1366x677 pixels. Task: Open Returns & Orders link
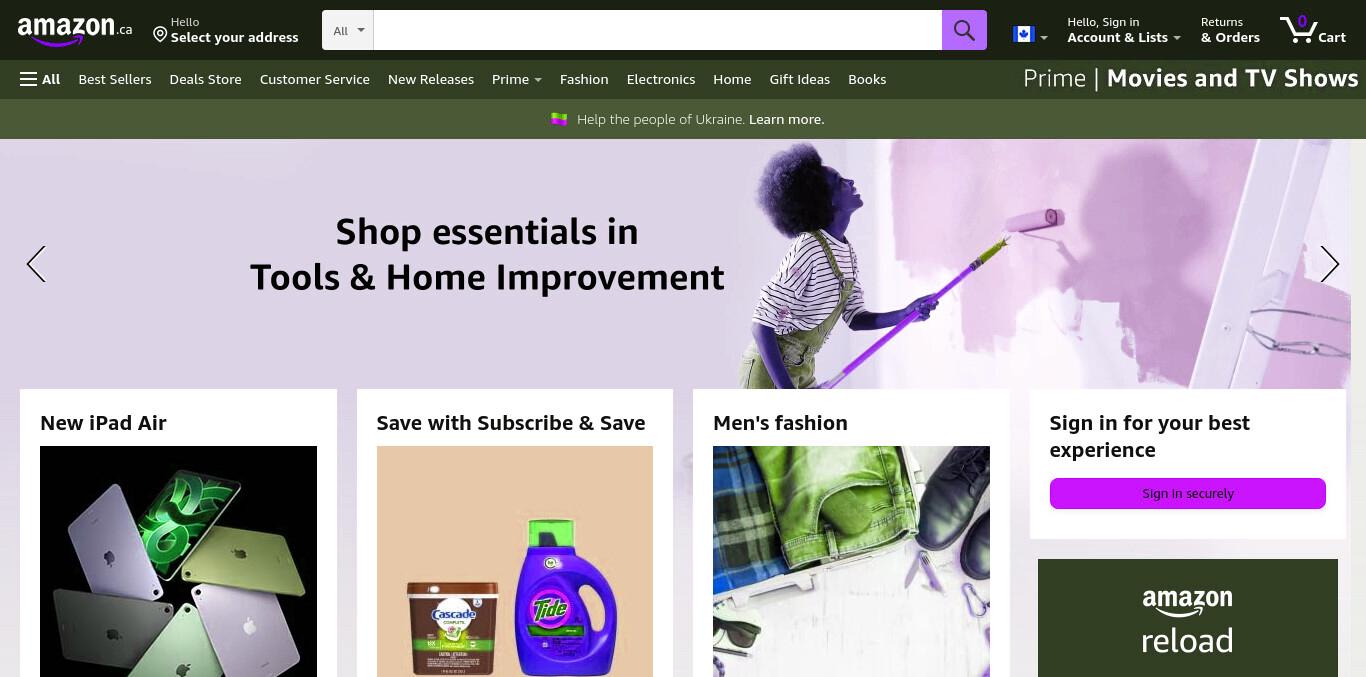pyautogui.click(x=1230, y=30)
